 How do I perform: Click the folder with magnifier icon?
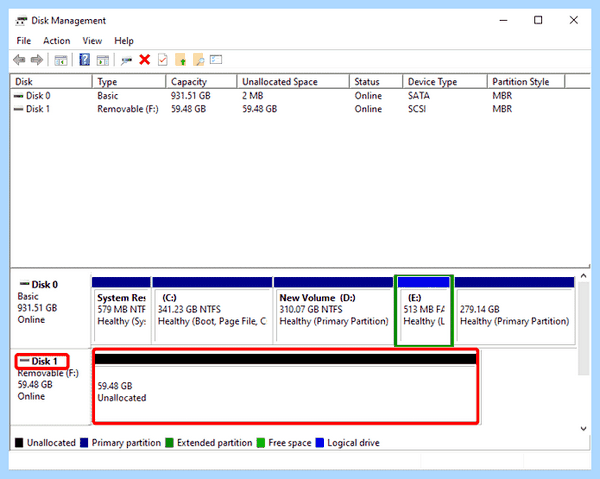[198, 60]
